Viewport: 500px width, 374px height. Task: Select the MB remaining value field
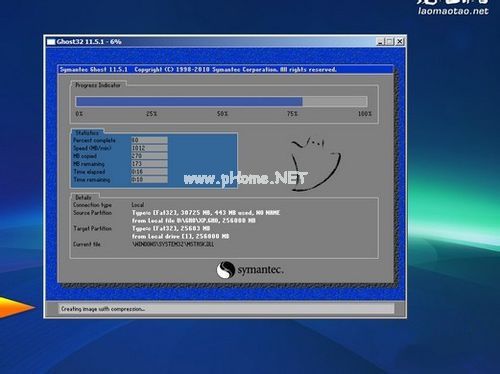click(149, 164)
